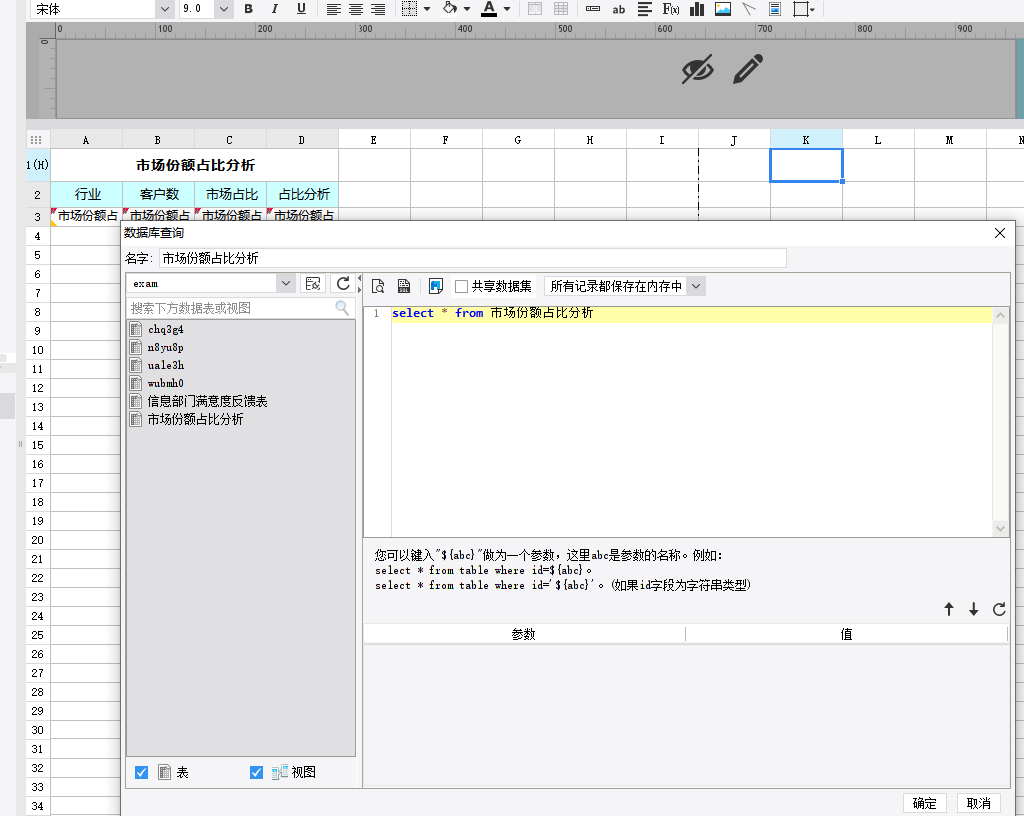Insert a chart using the bar chart icon

tap(697, 9)
